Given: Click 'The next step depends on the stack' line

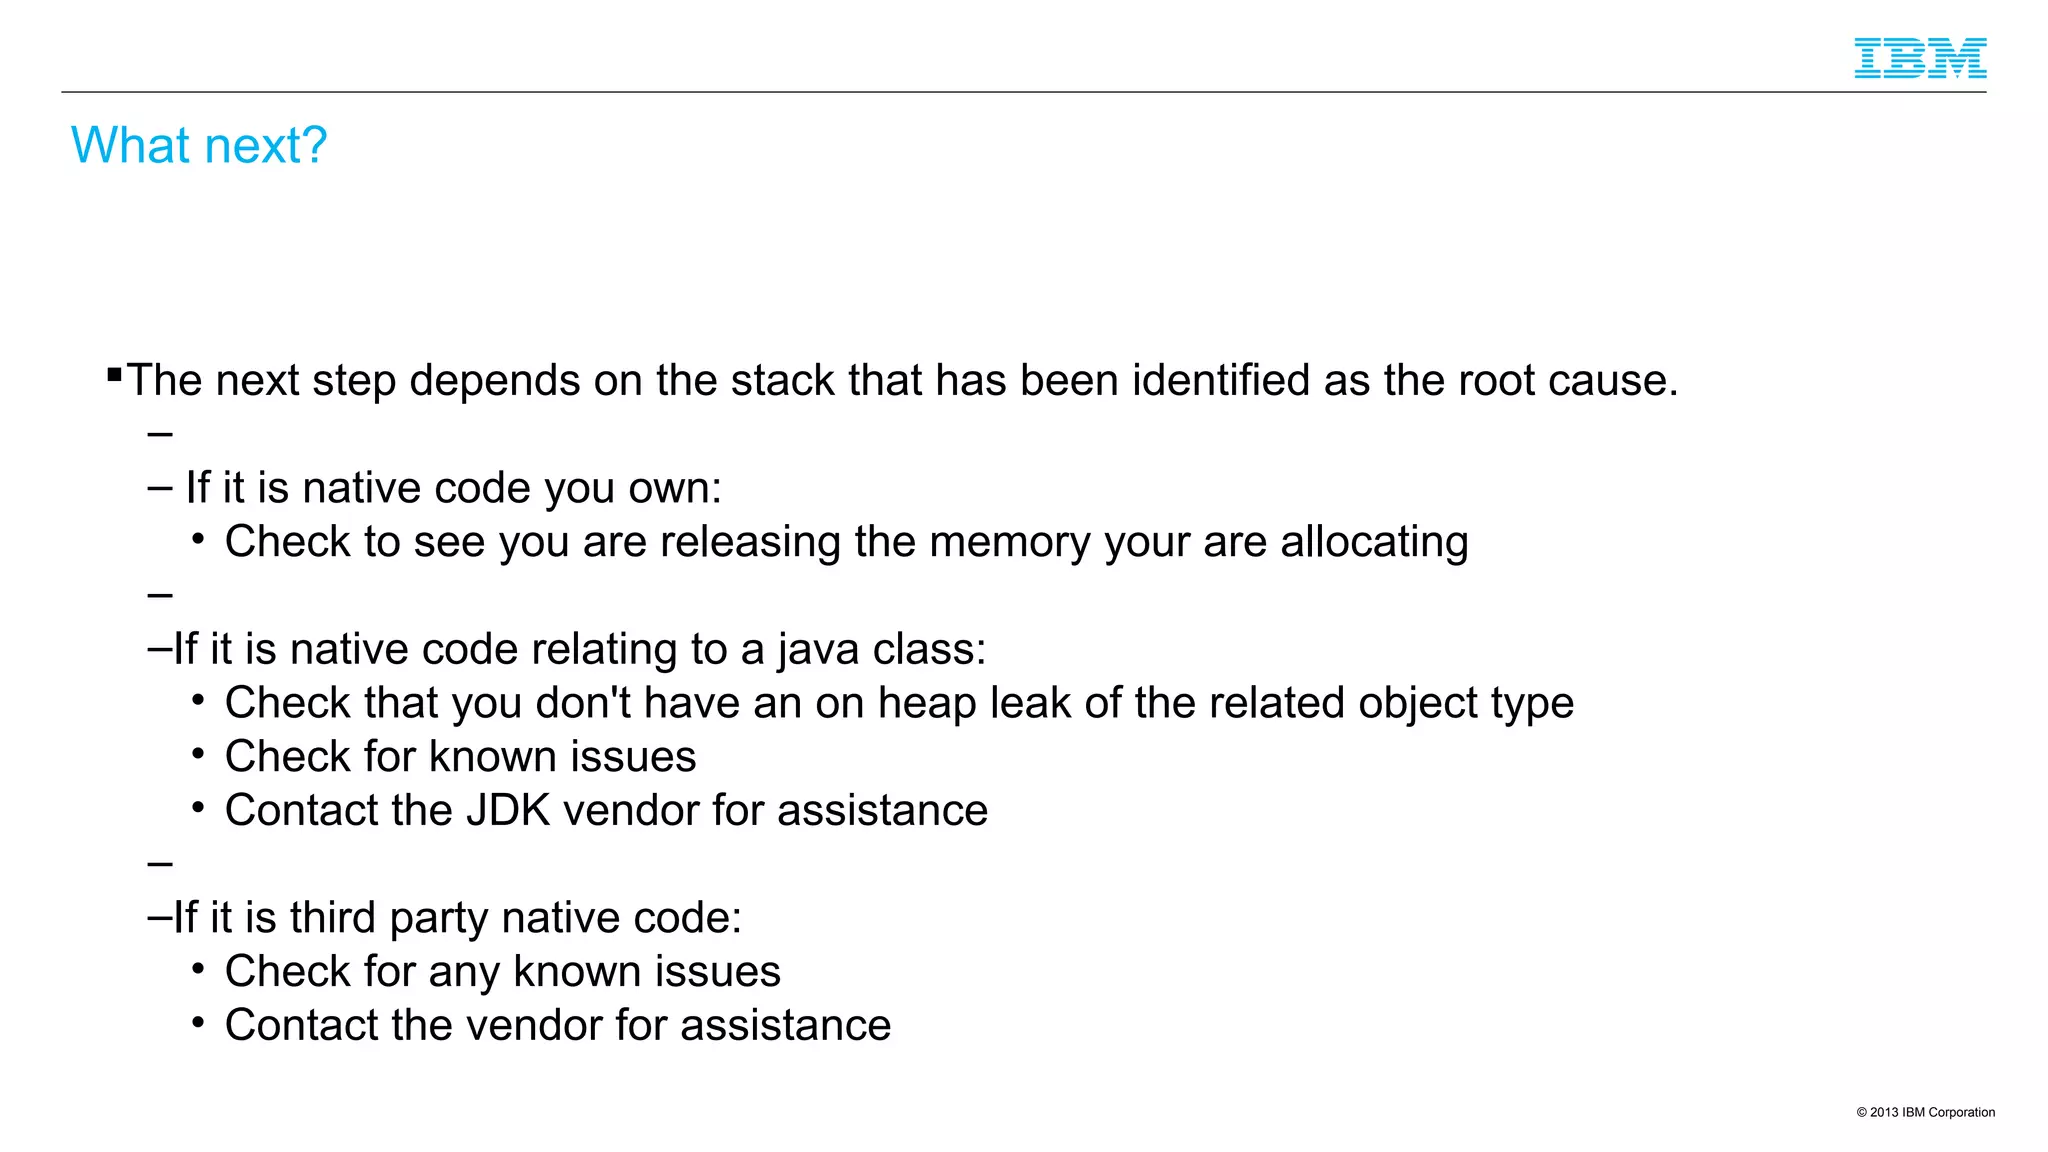Looking at the screenshot, I should (x=902, y=380).
